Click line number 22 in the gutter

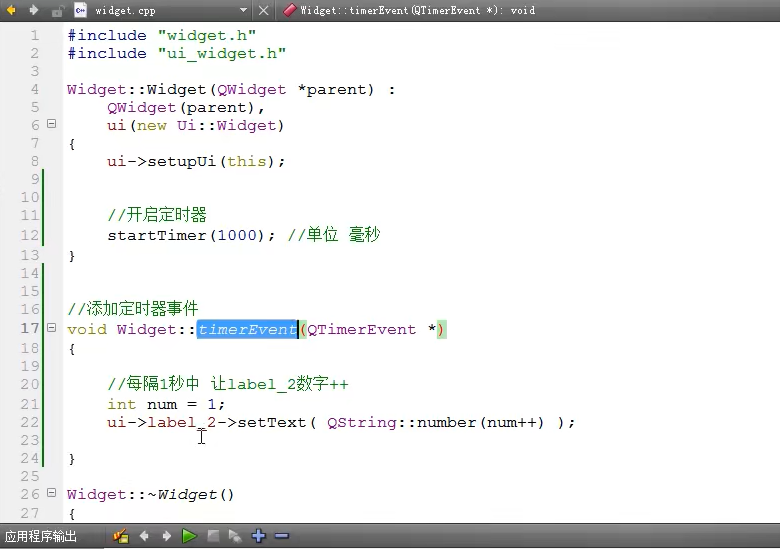30,422
